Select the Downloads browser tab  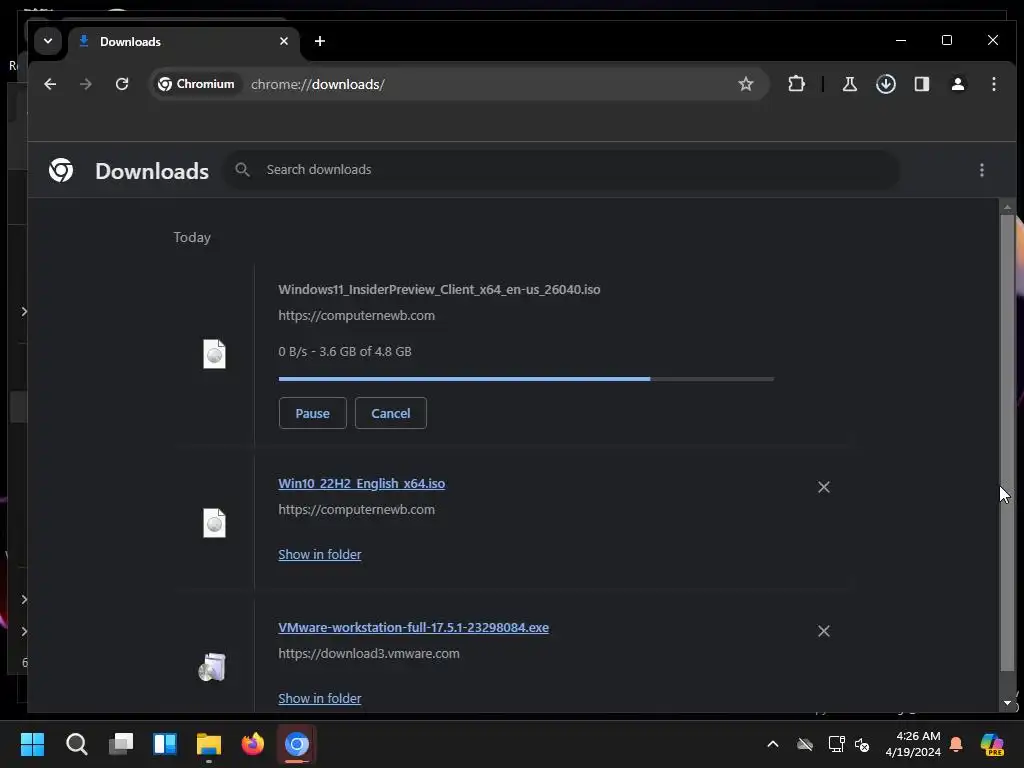pyautogui.click(x=183, y=42)
